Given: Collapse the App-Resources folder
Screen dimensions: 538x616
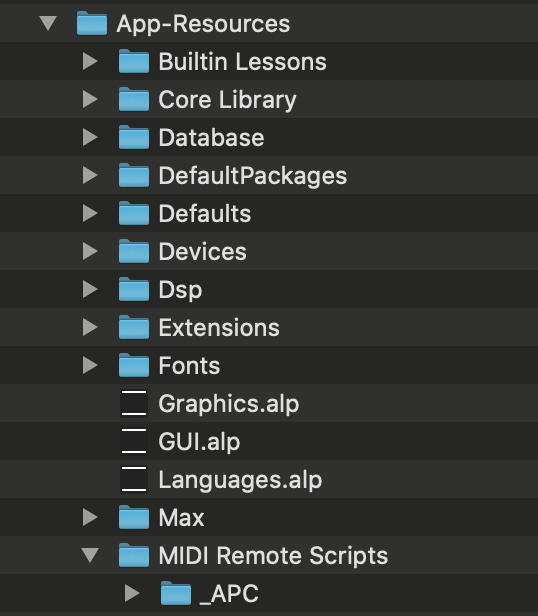Looking at the screenshot, I should click(x=48, y=23).
